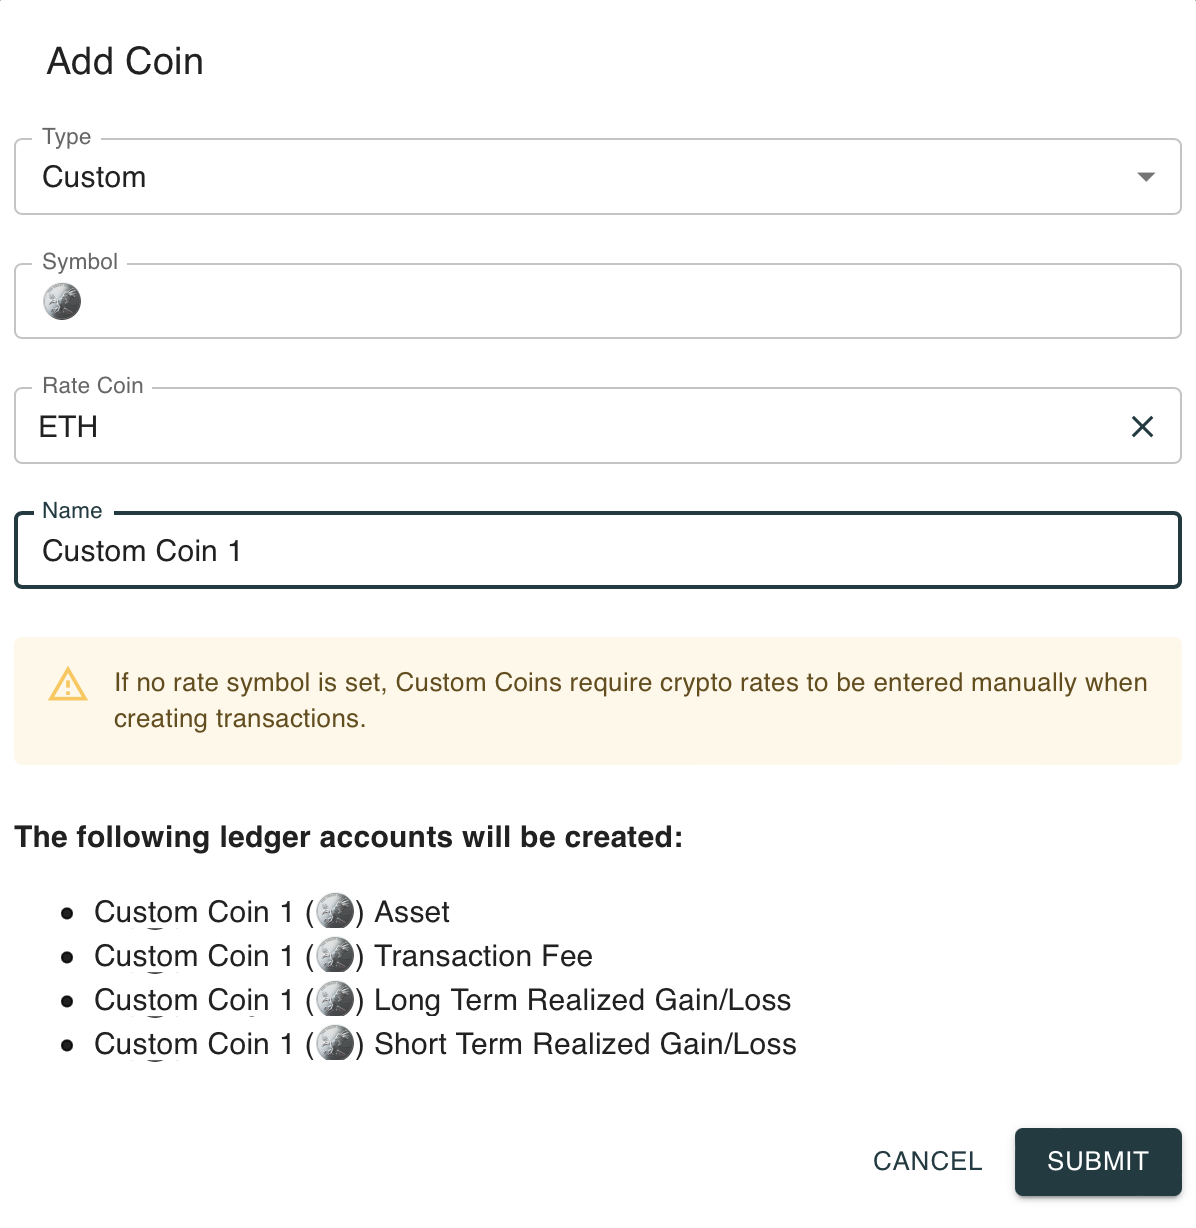Image resolution: width=1196 pixels, height=1228 pixels.
Task: Click the coin icon in the Symbol field
Action: tap(62, 301)
